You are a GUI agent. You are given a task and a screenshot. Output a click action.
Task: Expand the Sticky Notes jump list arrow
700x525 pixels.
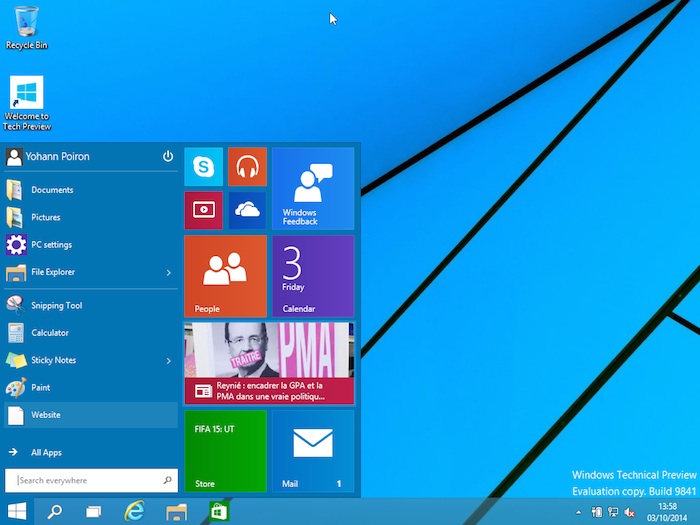click(168, 360)
